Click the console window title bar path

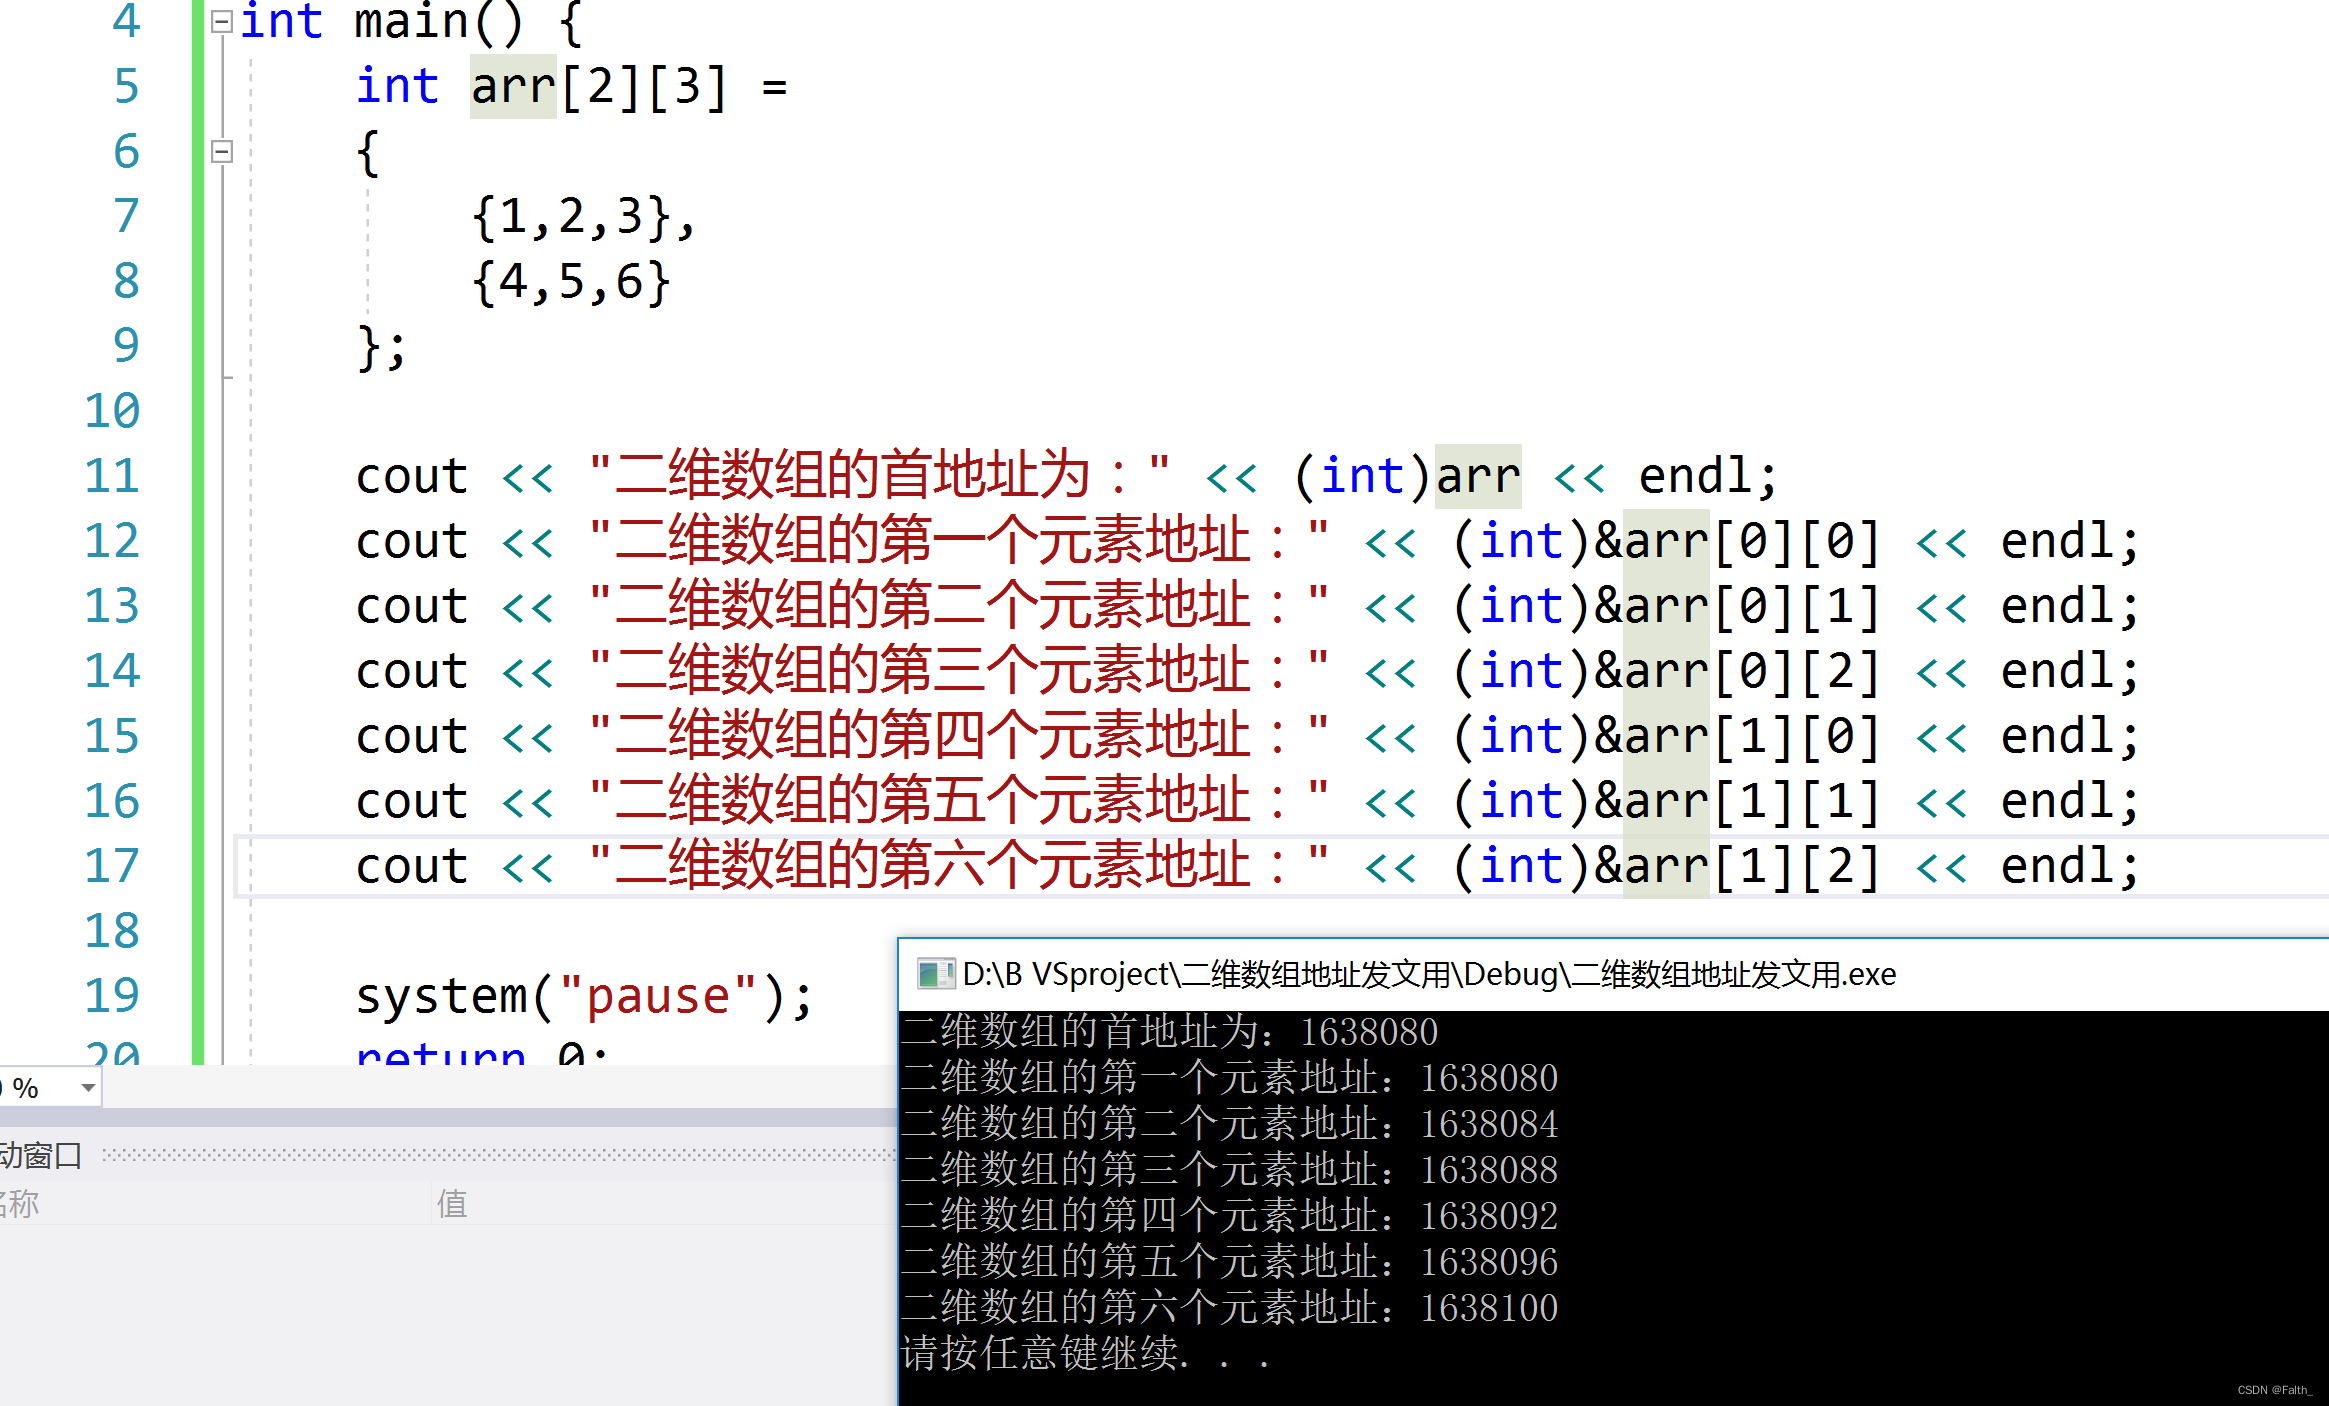point(1429,974)
